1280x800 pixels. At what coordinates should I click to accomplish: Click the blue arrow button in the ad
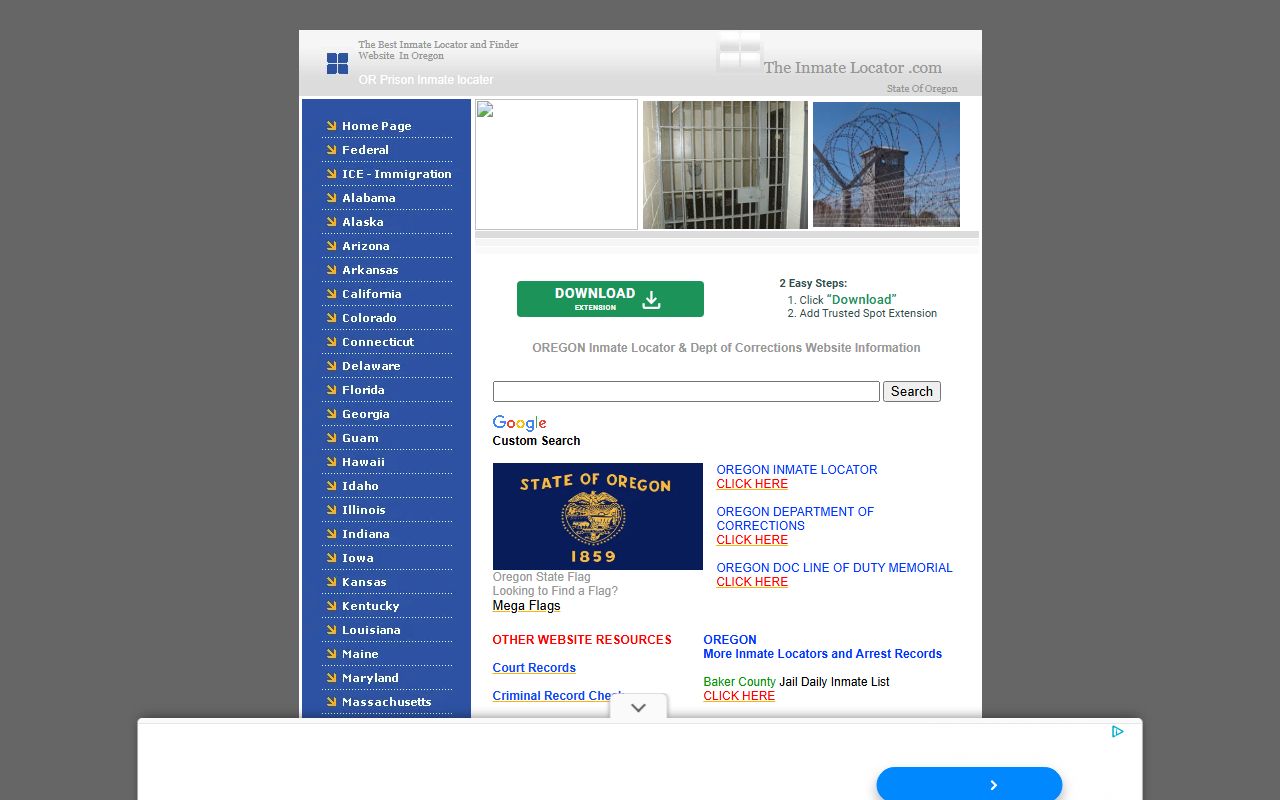[x=969, y=785]
